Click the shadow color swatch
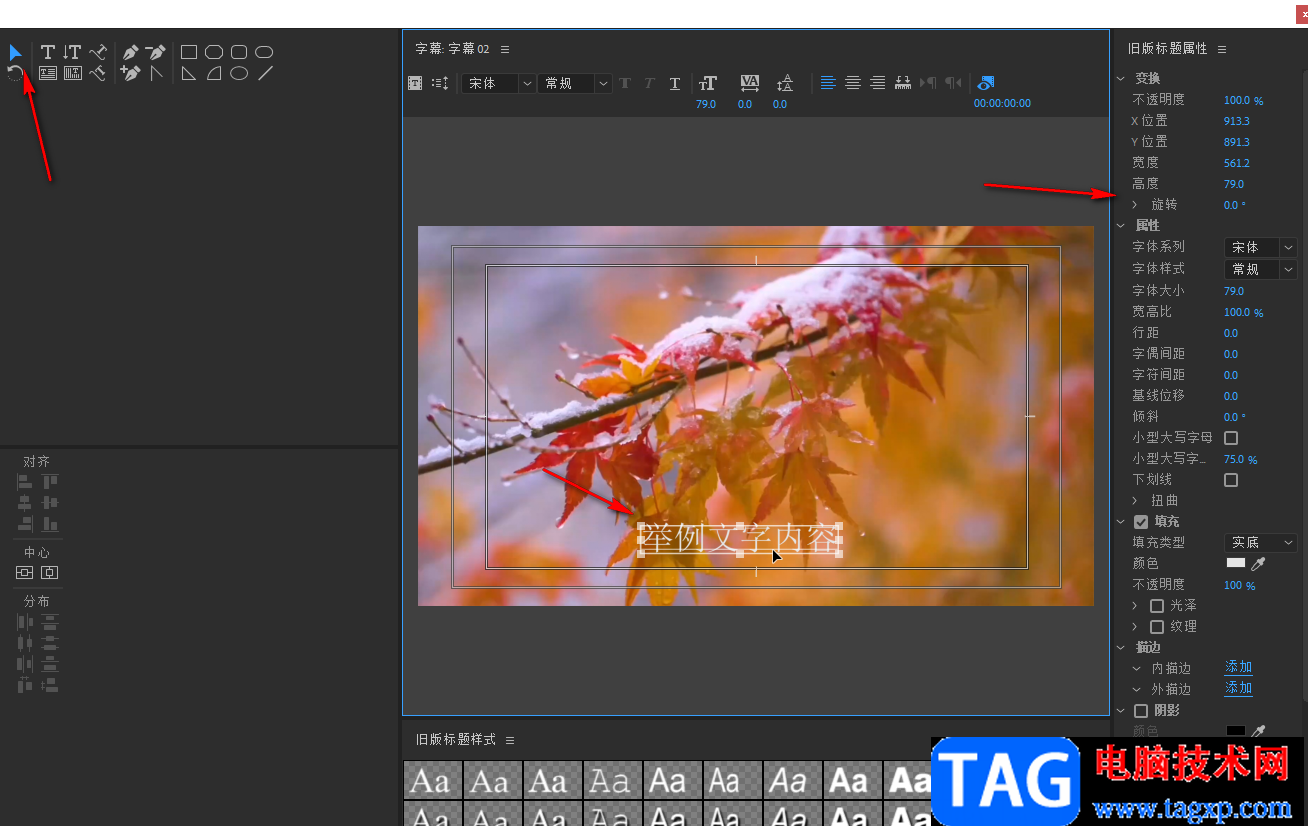The image size is (1308, 826). pyautogui.click(x=1236, y=732)
